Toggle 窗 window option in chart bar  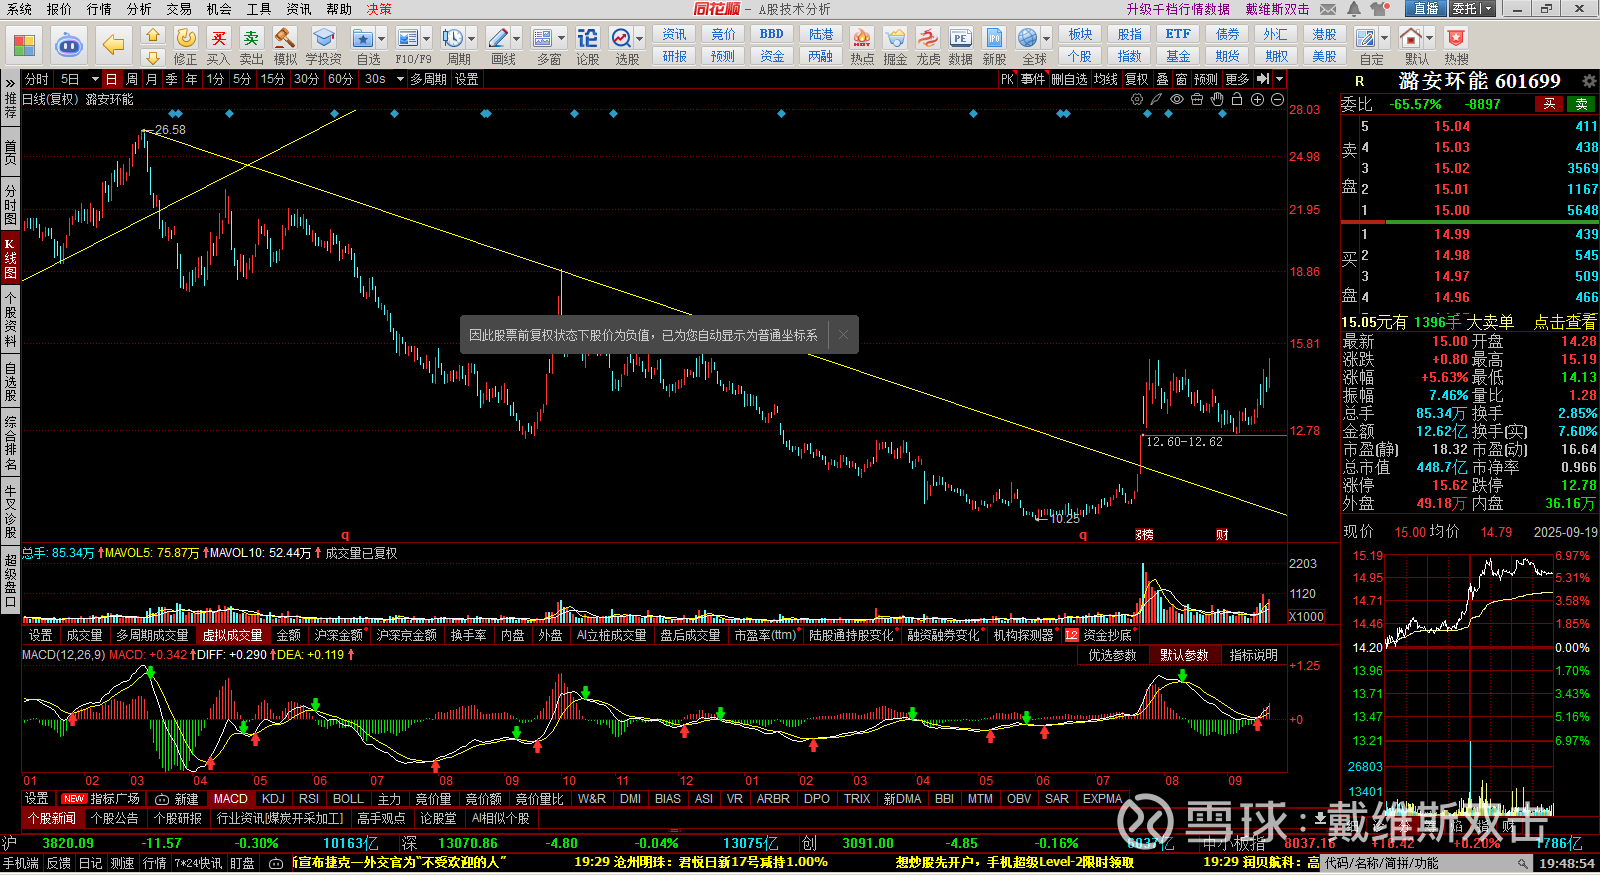coord(1181,79)
